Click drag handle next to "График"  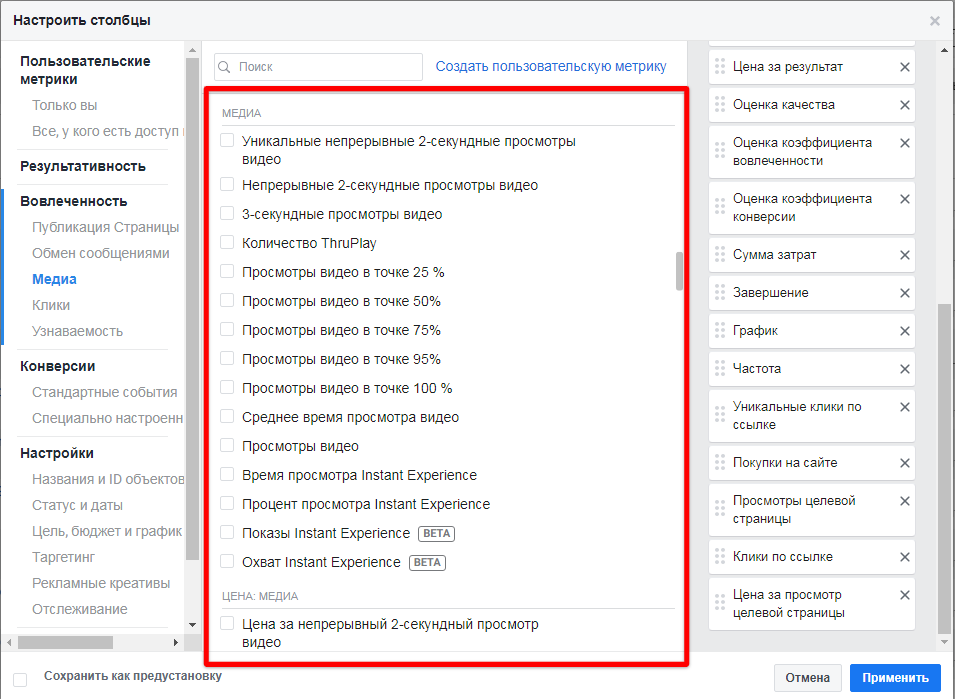pos(719,331)
